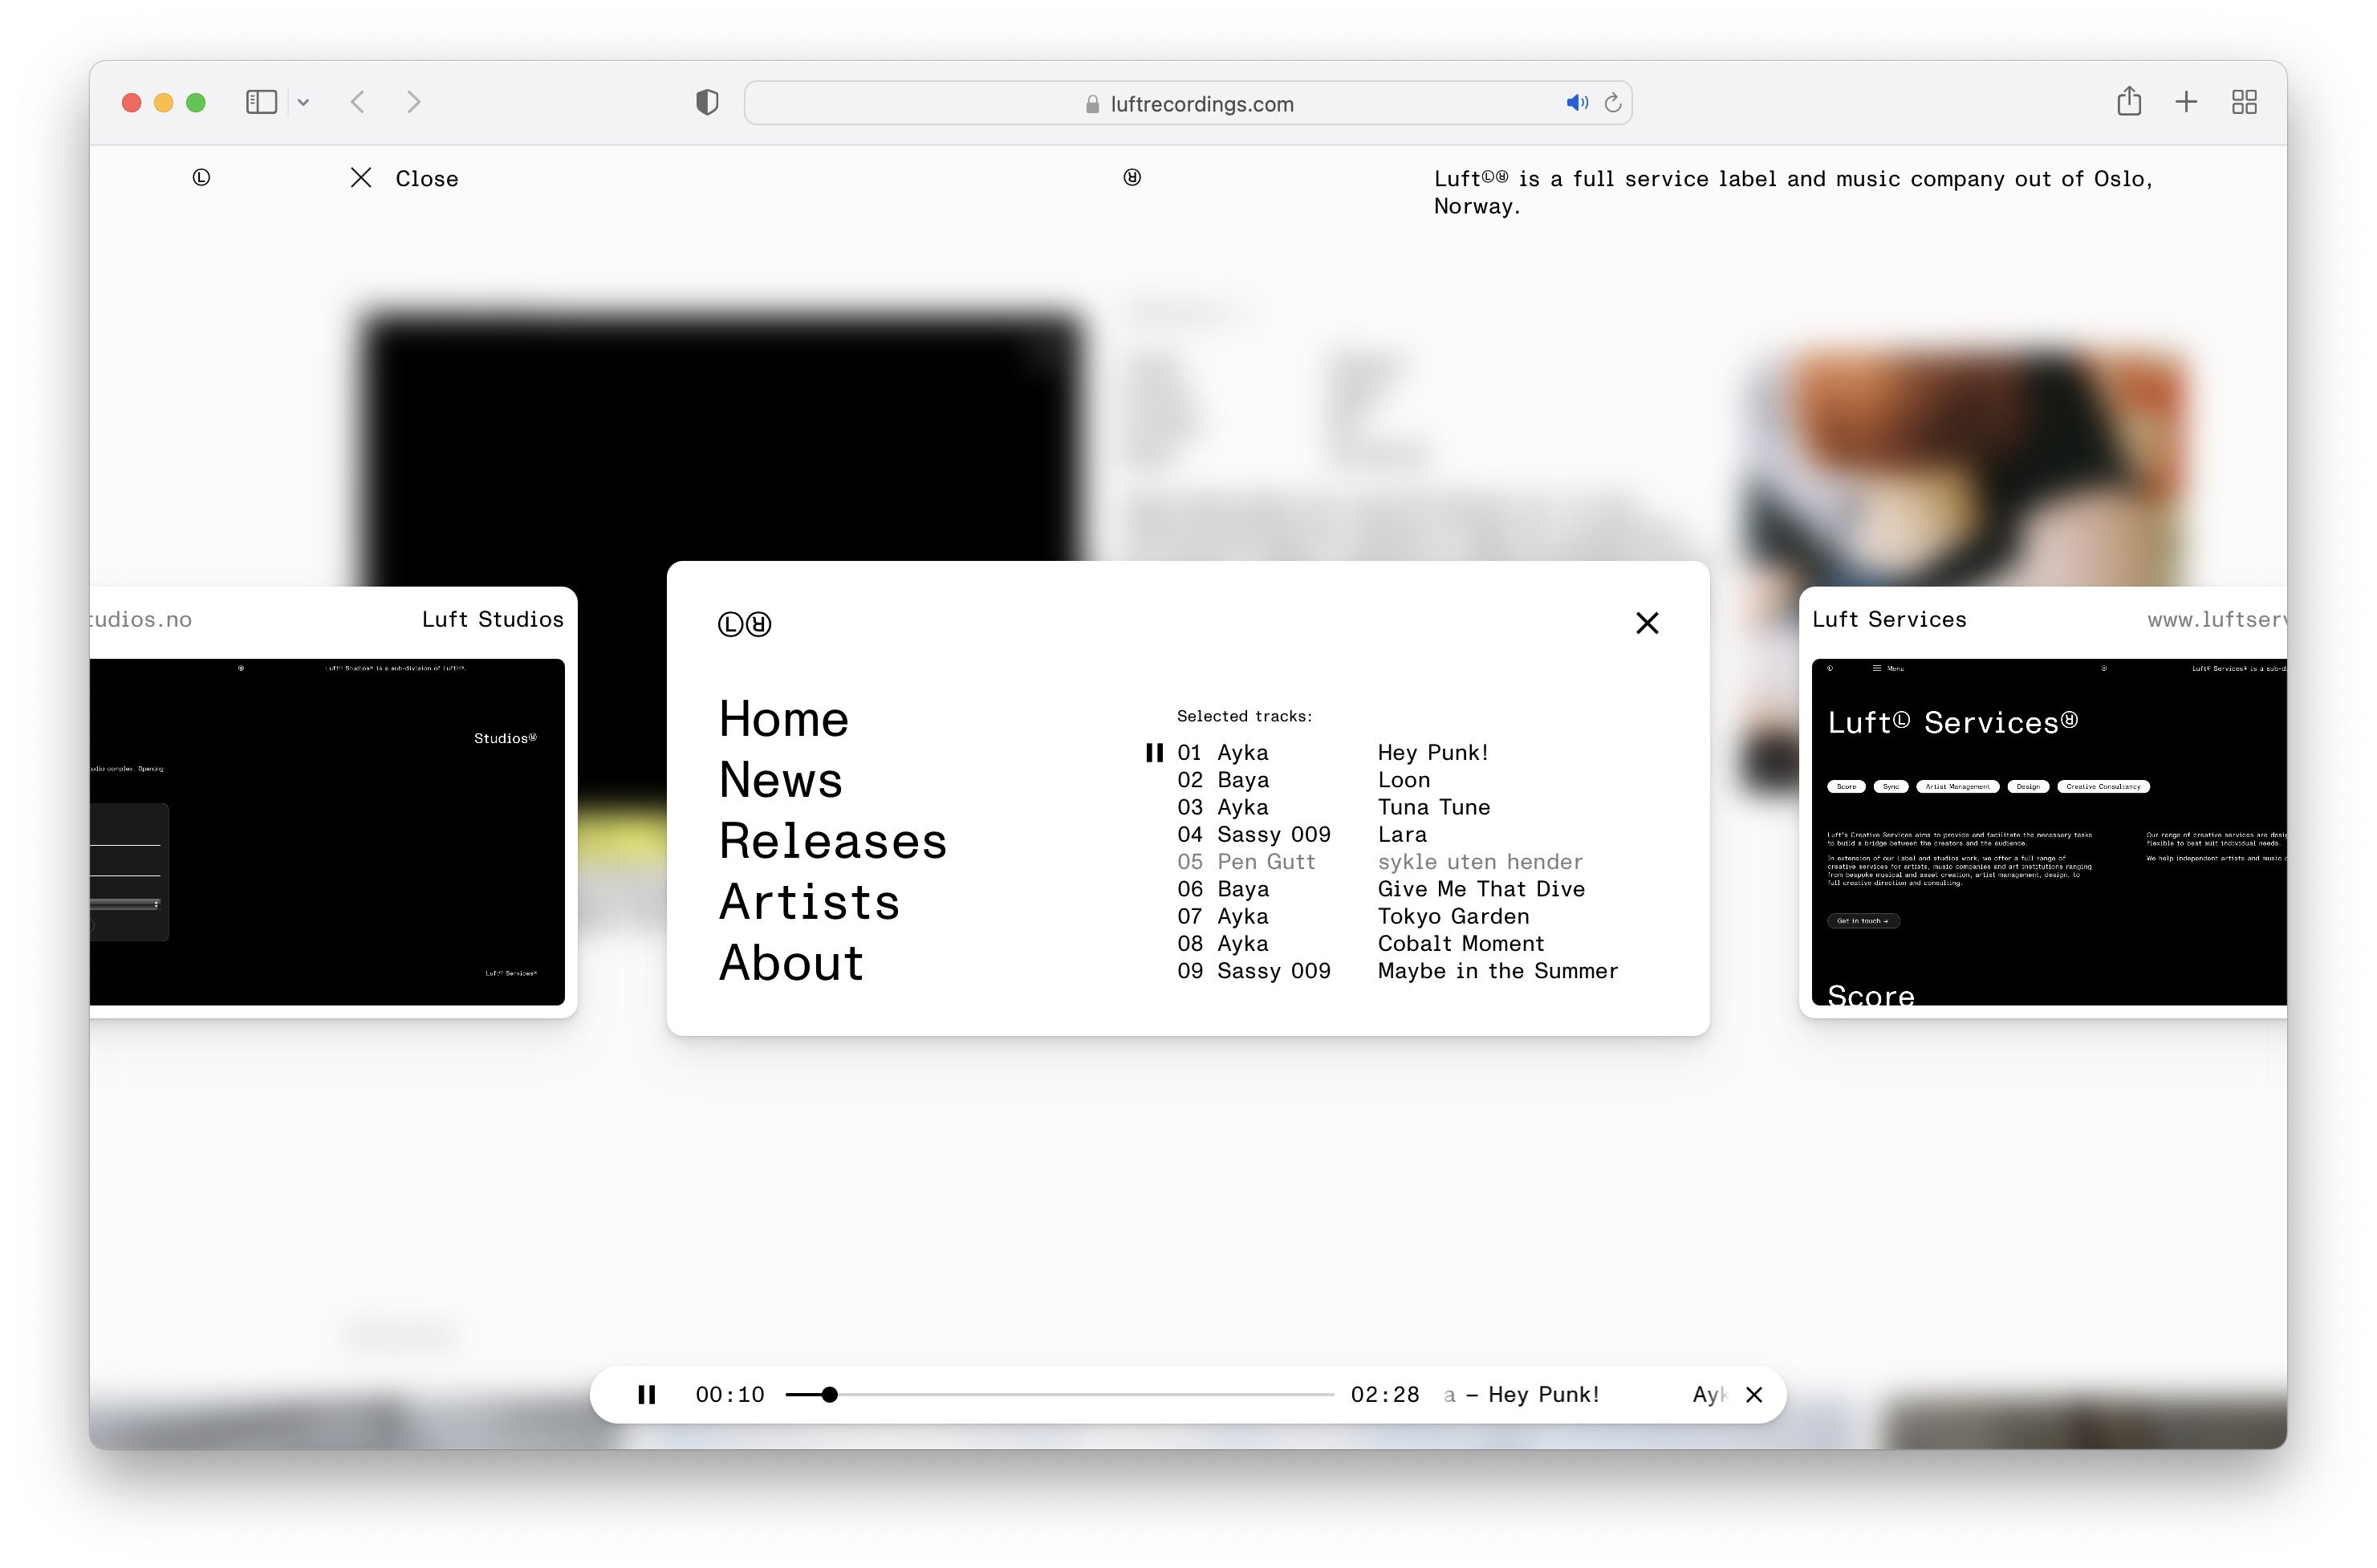Click the LR logo inside the menu panel
The image size is (2377, 1568).
744,624
